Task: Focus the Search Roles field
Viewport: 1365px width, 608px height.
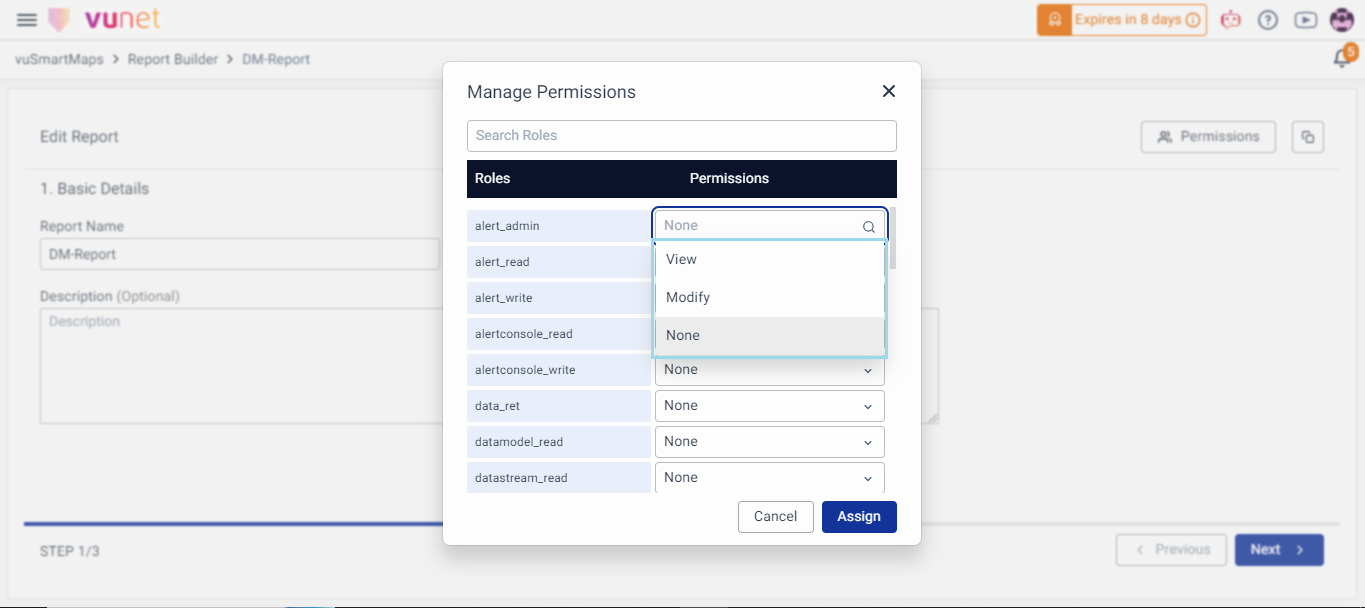Action: pyautogui.click(x=681, y=136)
